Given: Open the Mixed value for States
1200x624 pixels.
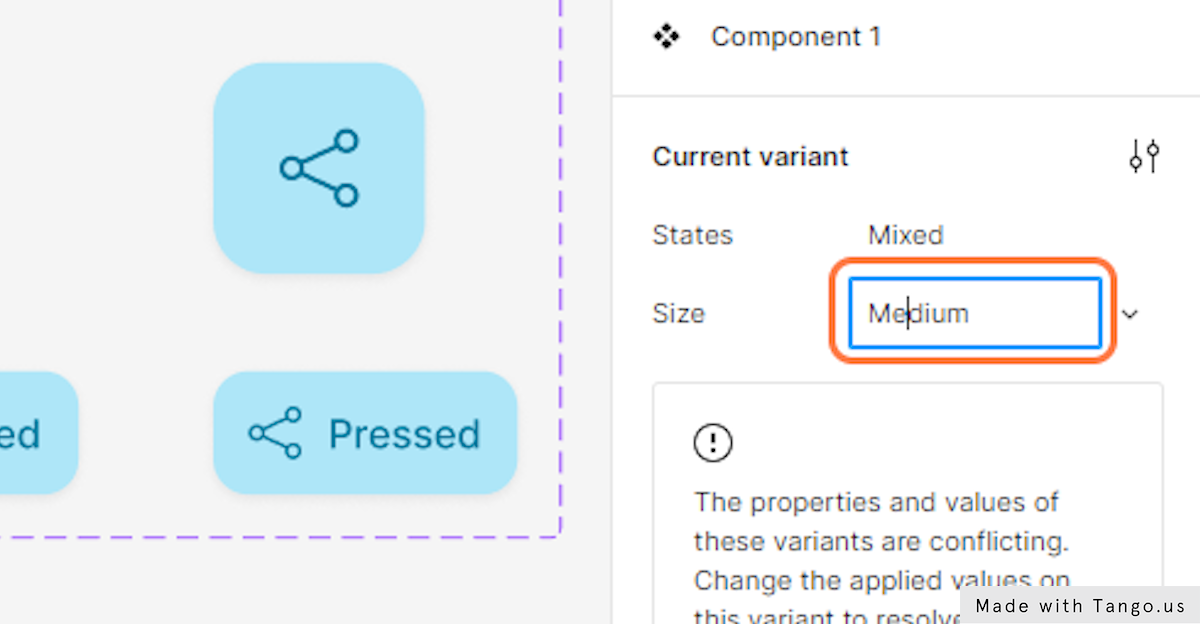Looking at the screenshot, I should tap(905, 235).
